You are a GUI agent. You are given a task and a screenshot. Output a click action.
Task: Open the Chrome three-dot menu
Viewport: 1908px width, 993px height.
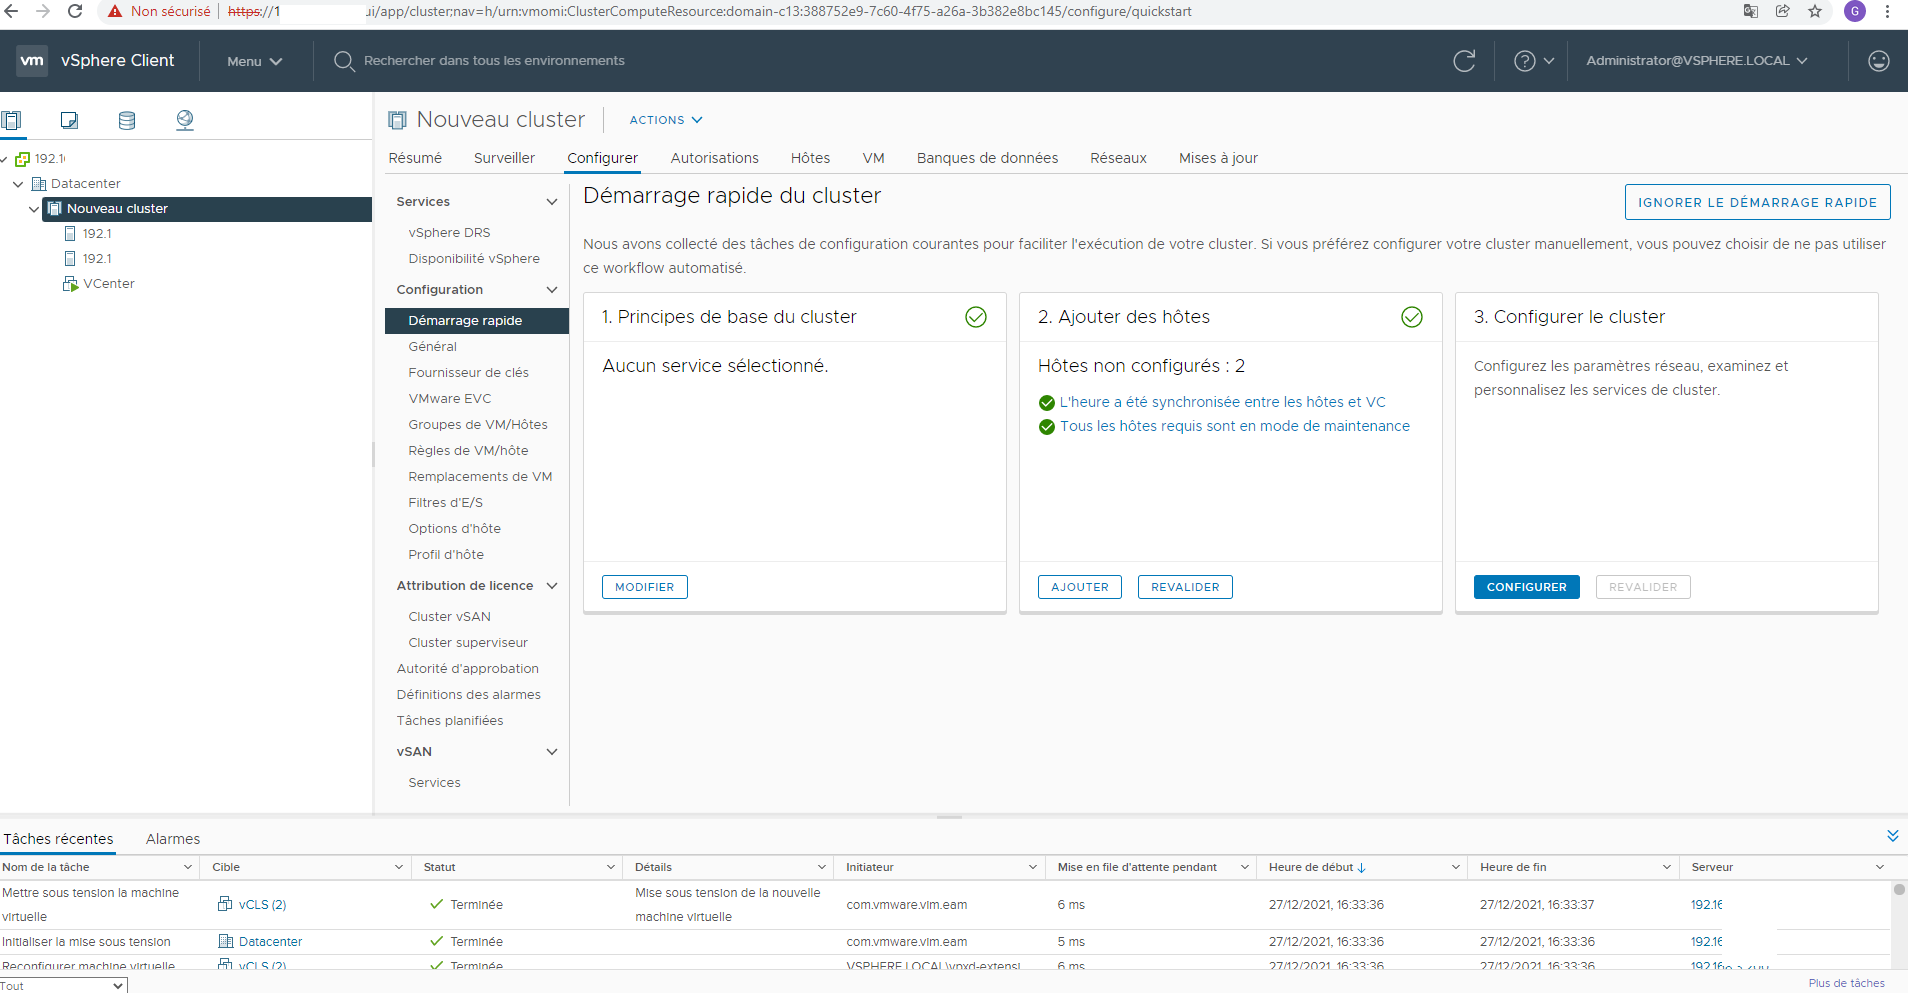[x=1887, y=11]
